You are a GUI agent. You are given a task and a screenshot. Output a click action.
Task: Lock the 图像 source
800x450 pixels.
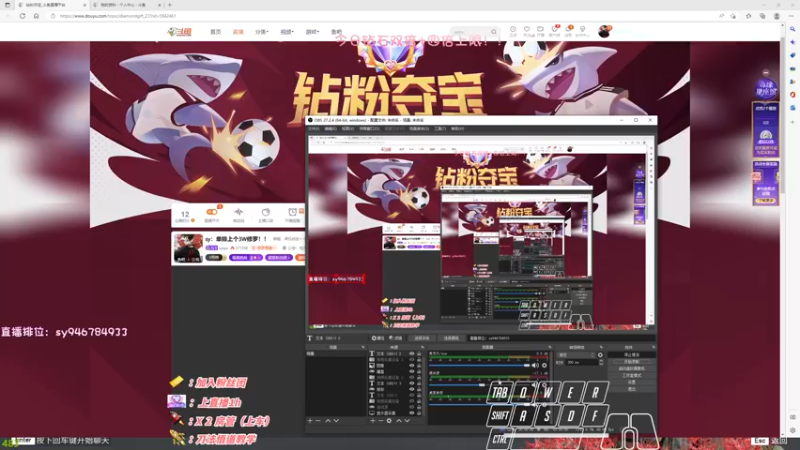[x=419, y=365]
